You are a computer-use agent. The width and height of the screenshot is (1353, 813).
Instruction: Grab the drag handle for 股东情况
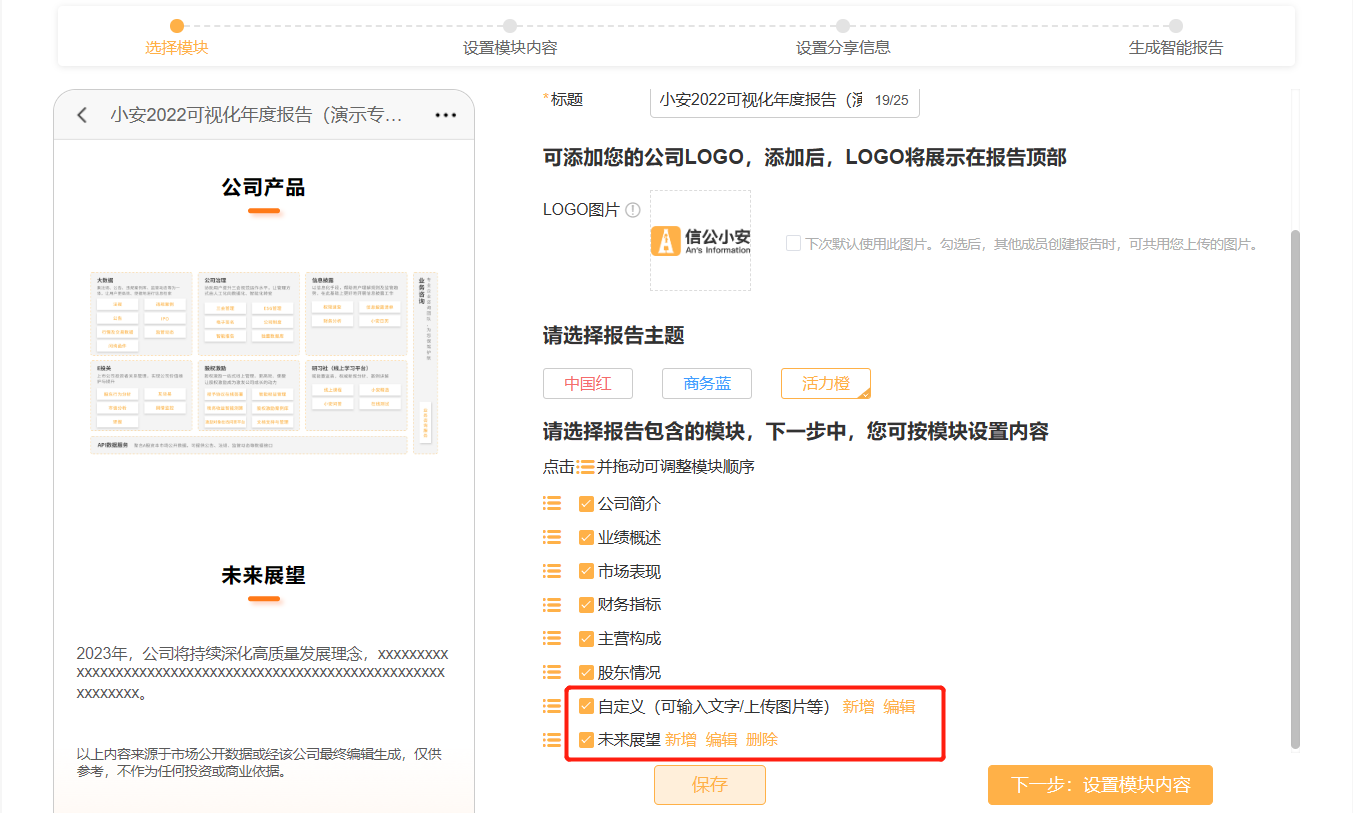pos(552,672)
